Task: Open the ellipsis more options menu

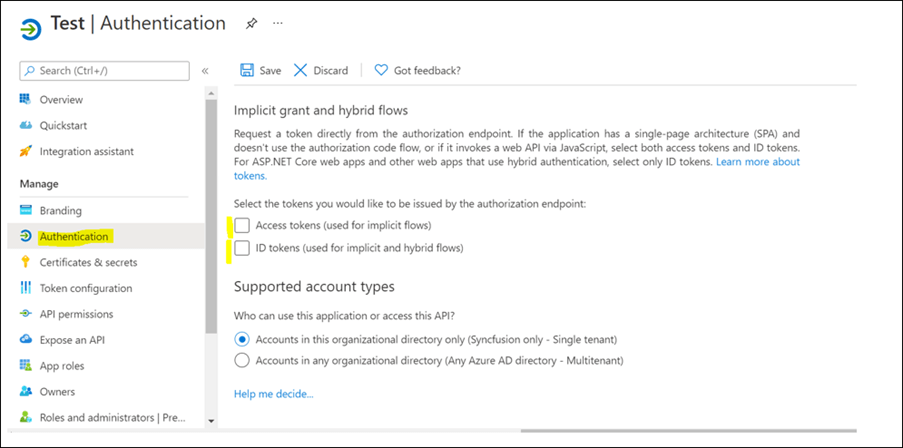Action: tap(277, 22)
